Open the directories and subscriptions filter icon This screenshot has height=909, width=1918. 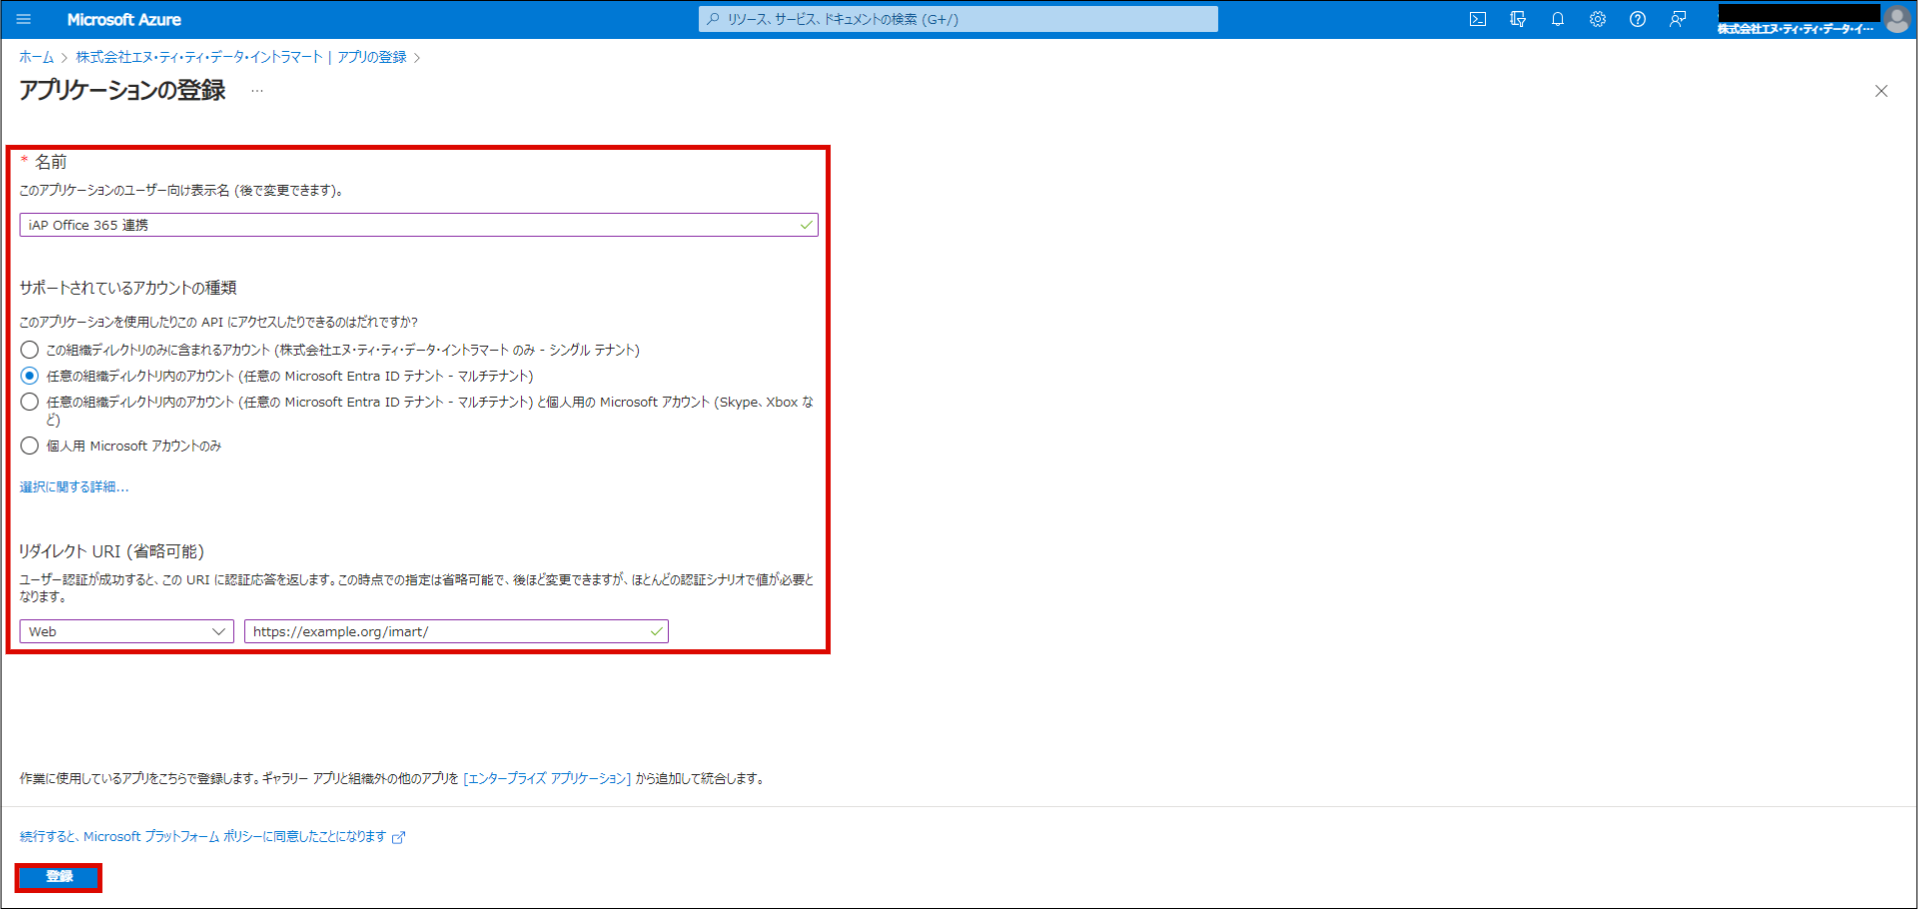1517,19
